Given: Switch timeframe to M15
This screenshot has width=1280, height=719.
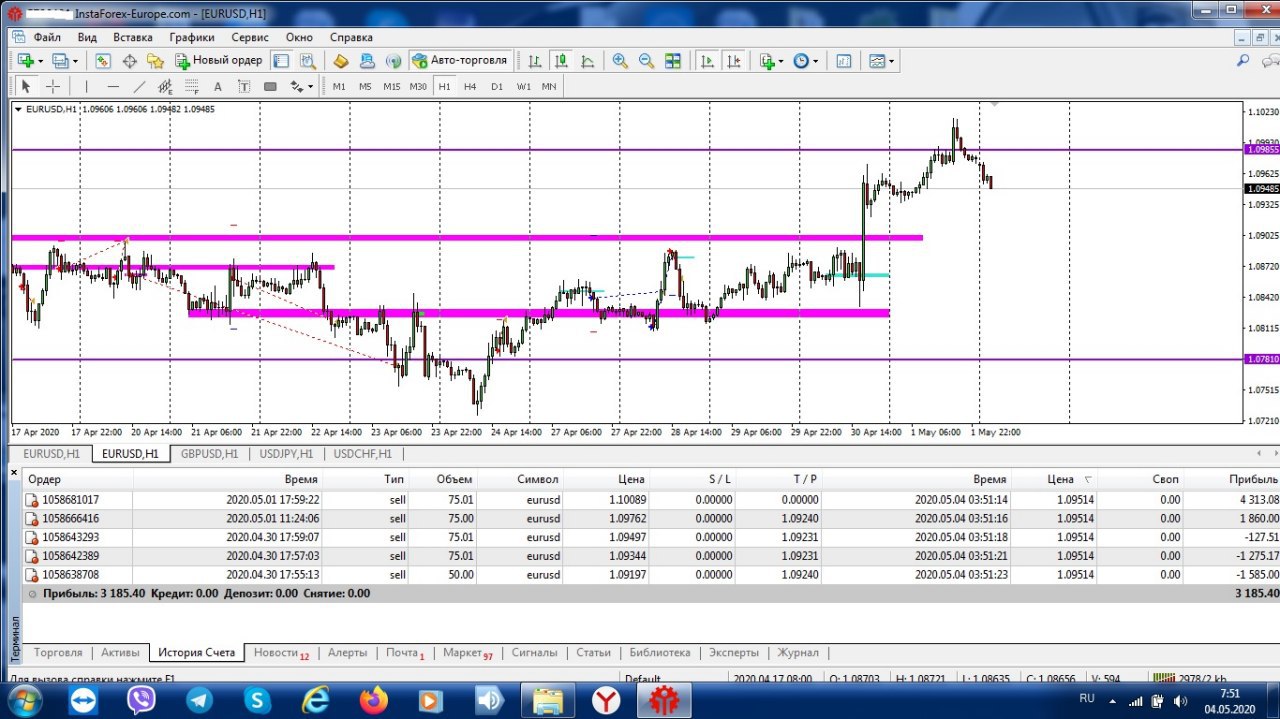Looking at the screenshot, I should [x=391, y=86].
